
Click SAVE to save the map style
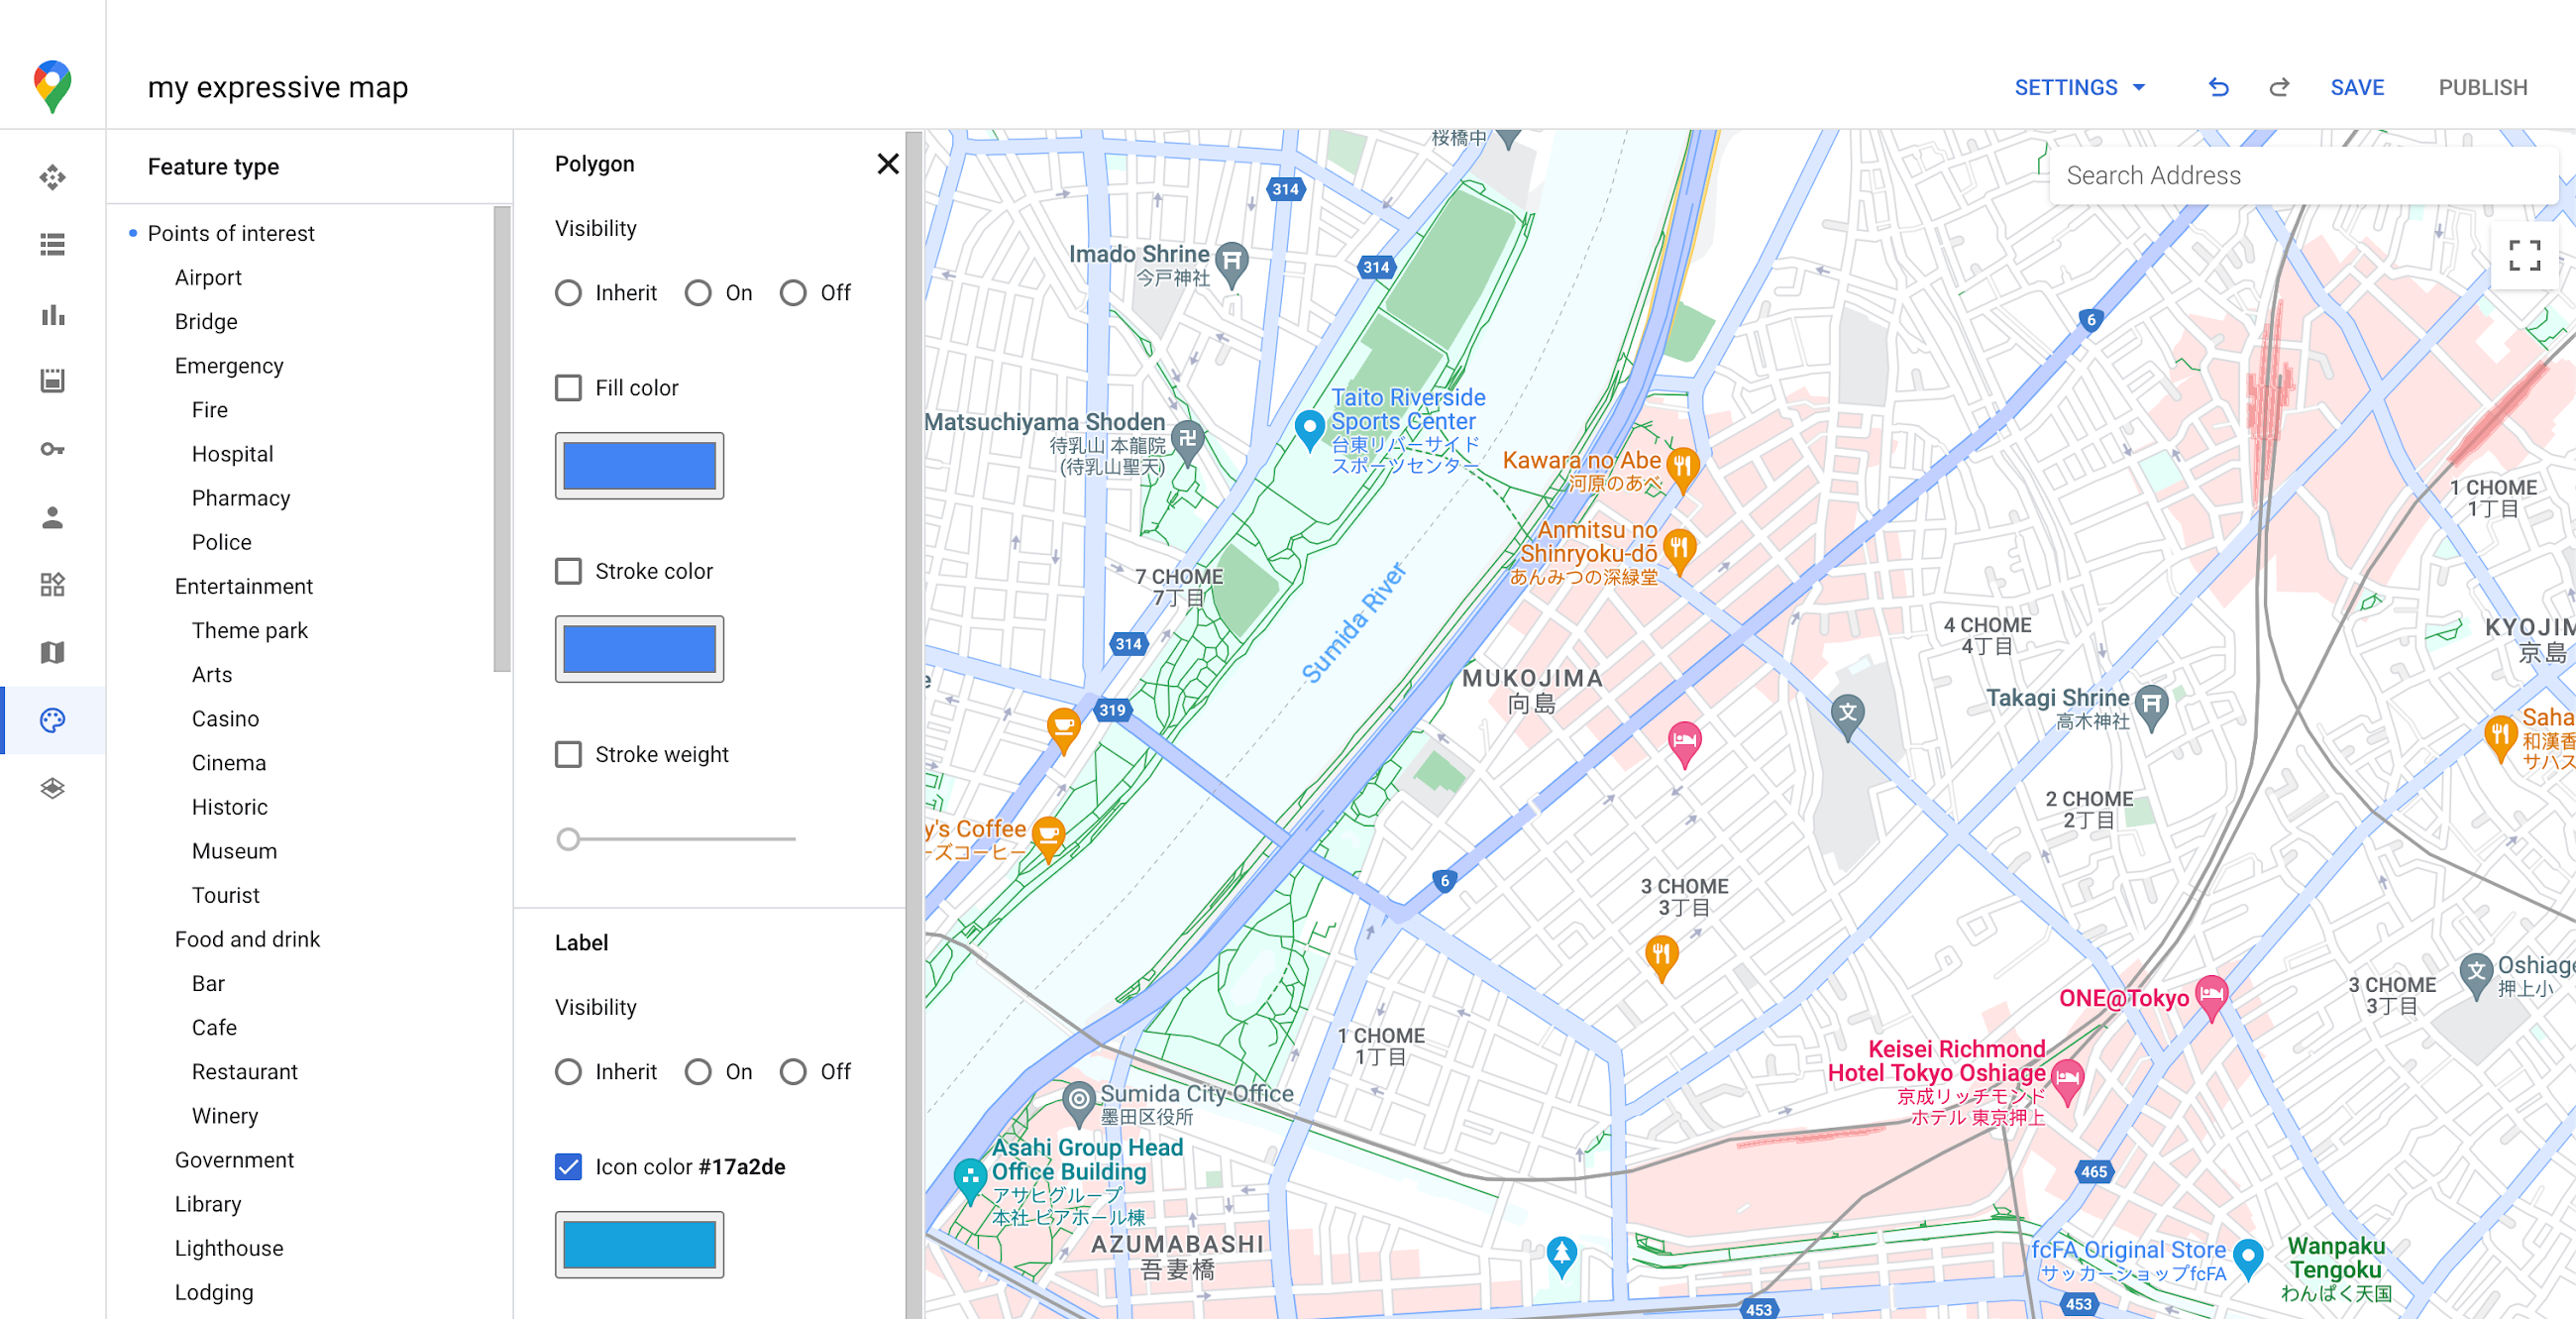[x=2357, y=87]
